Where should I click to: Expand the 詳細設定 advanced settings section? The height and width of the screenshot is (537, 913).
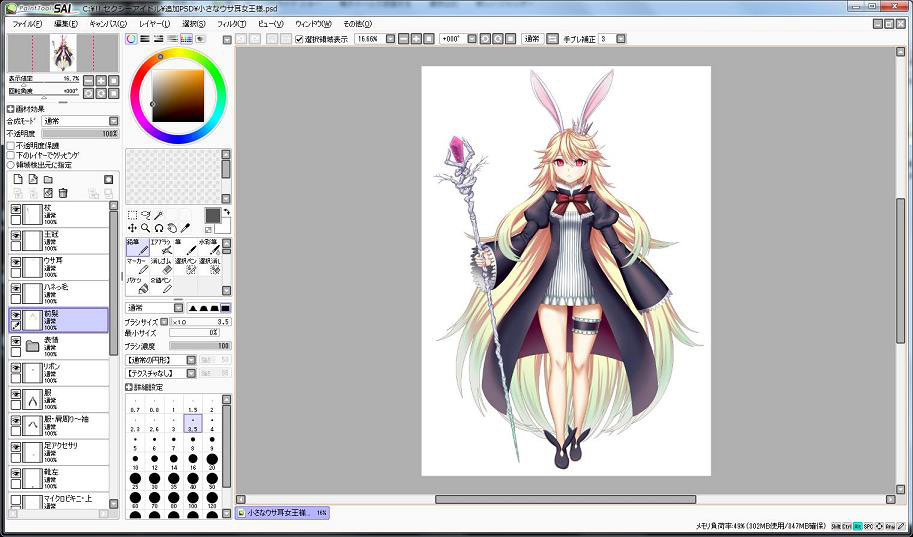128,386
